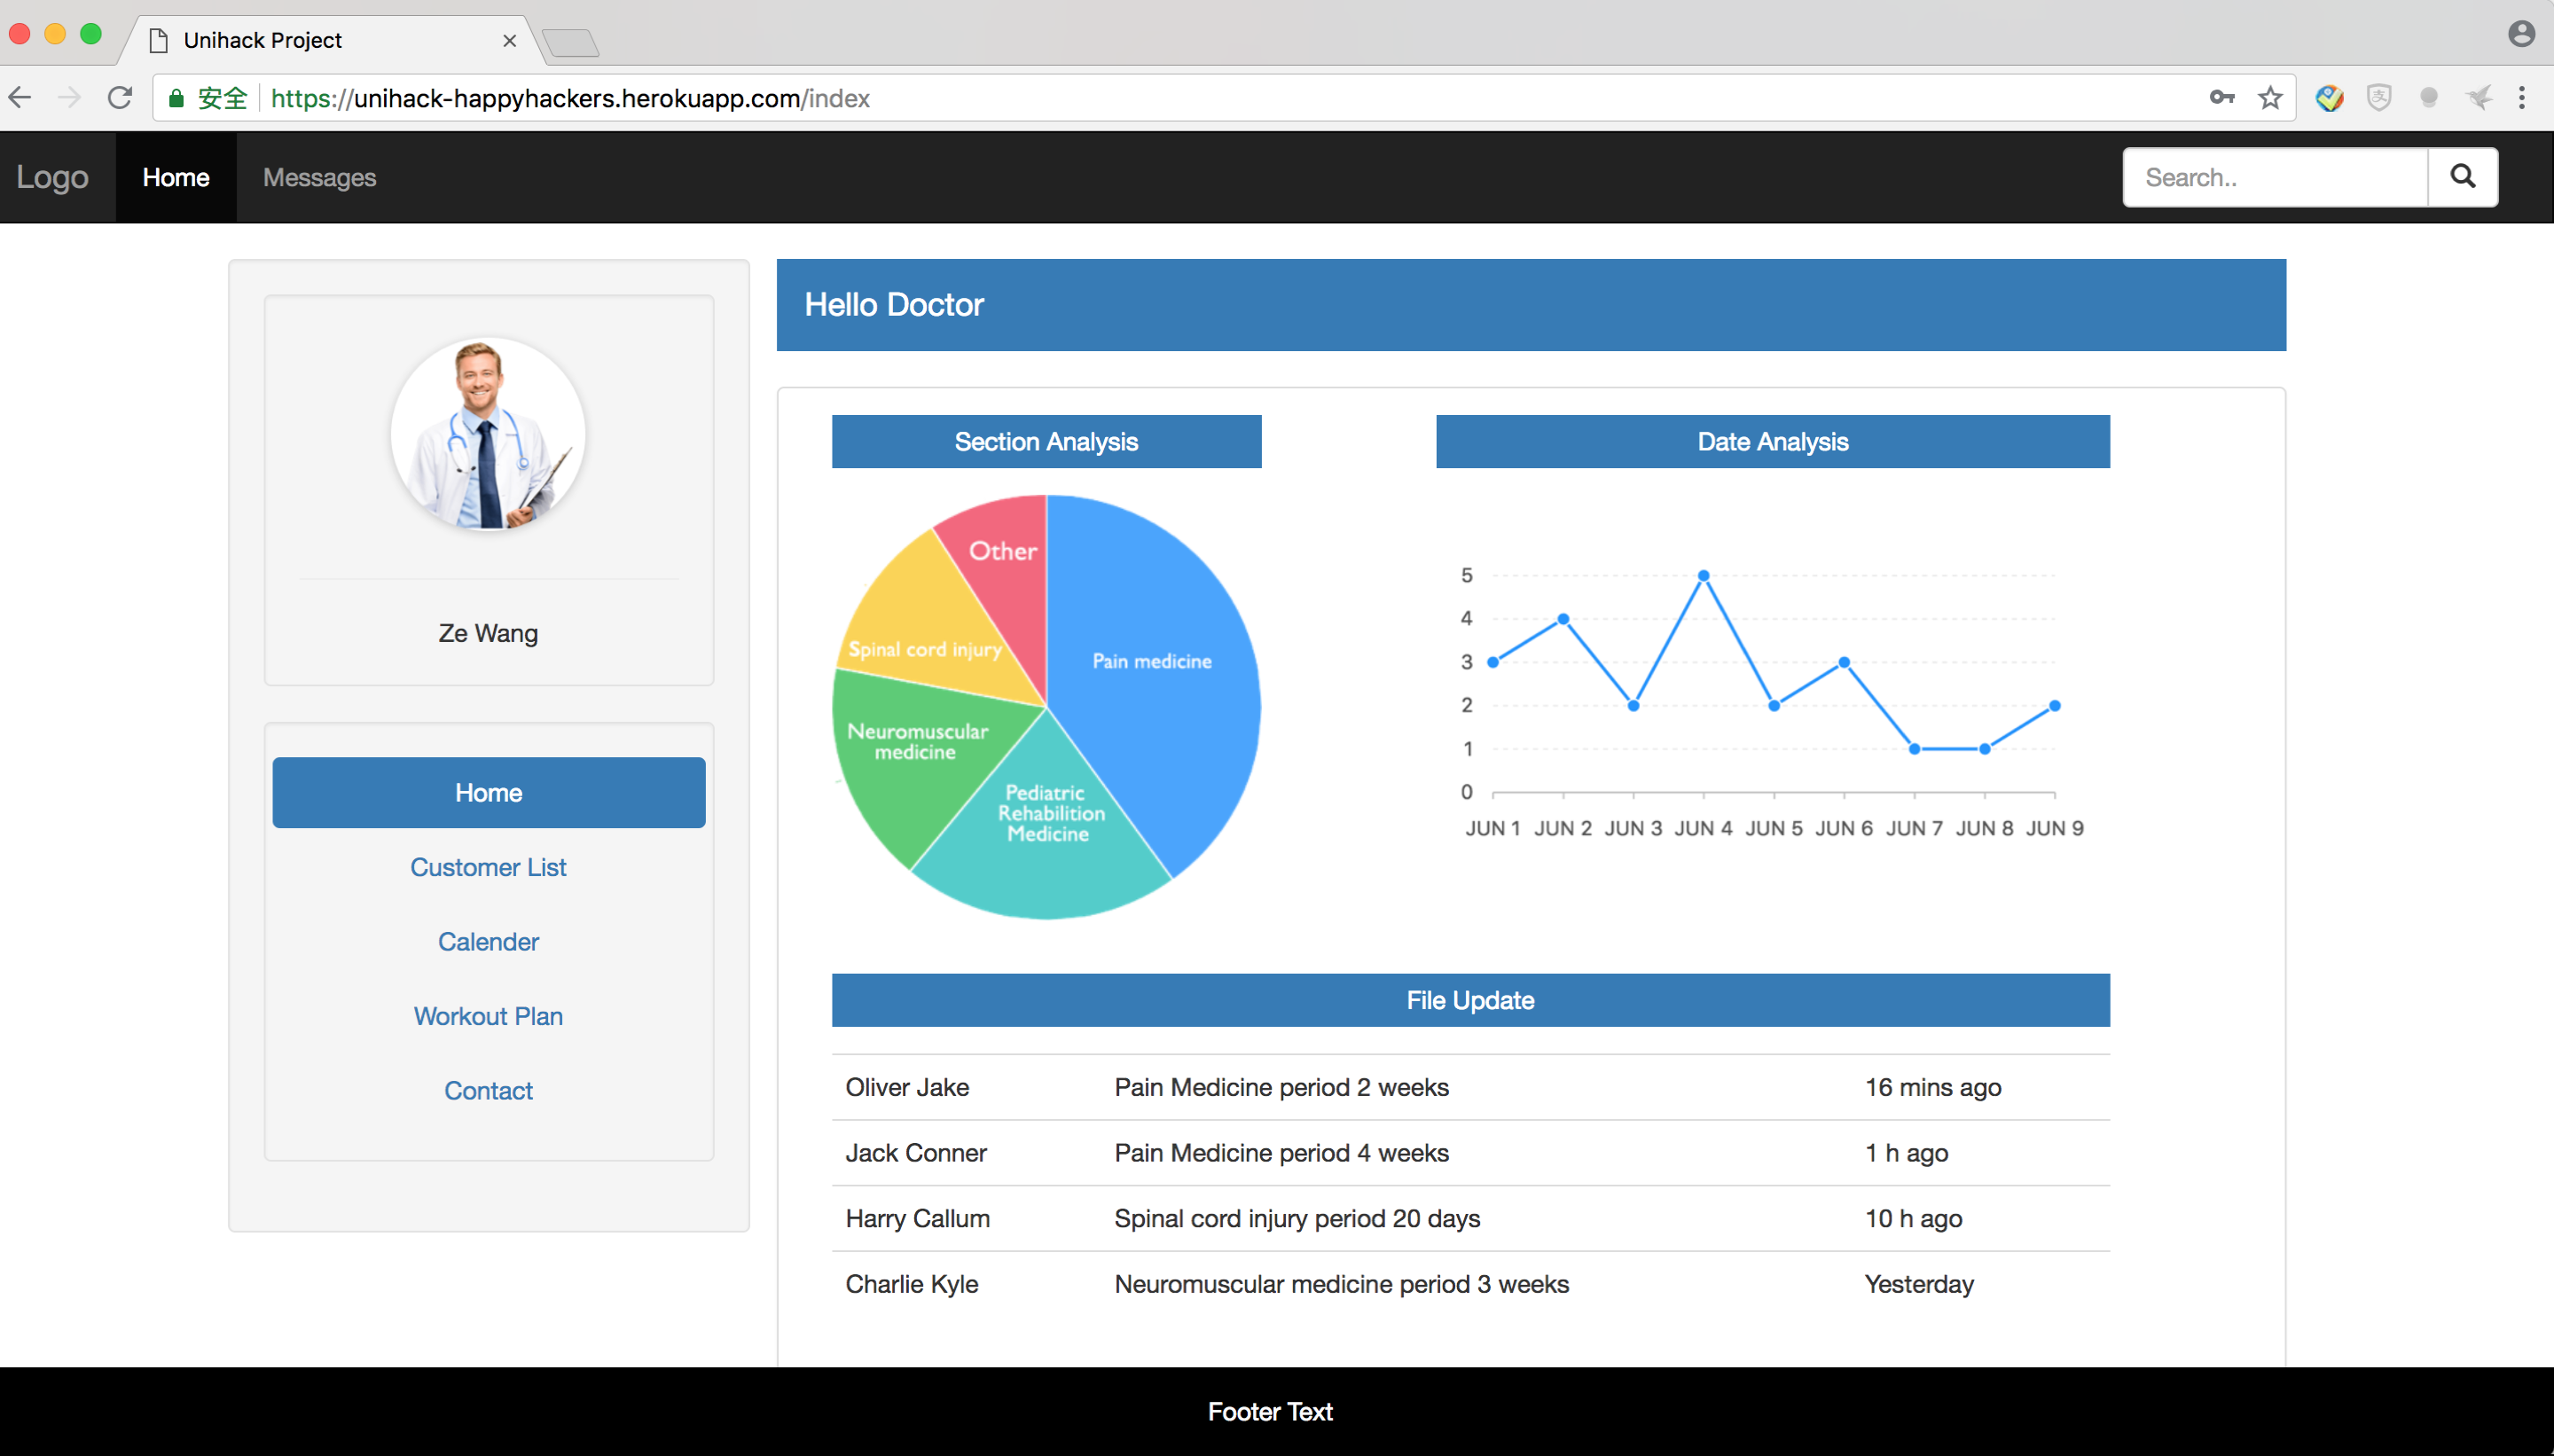Viewport: 2554px width, 1456px height.
Task: Click the search magnifier button
Action: (x=2462, y=177)
